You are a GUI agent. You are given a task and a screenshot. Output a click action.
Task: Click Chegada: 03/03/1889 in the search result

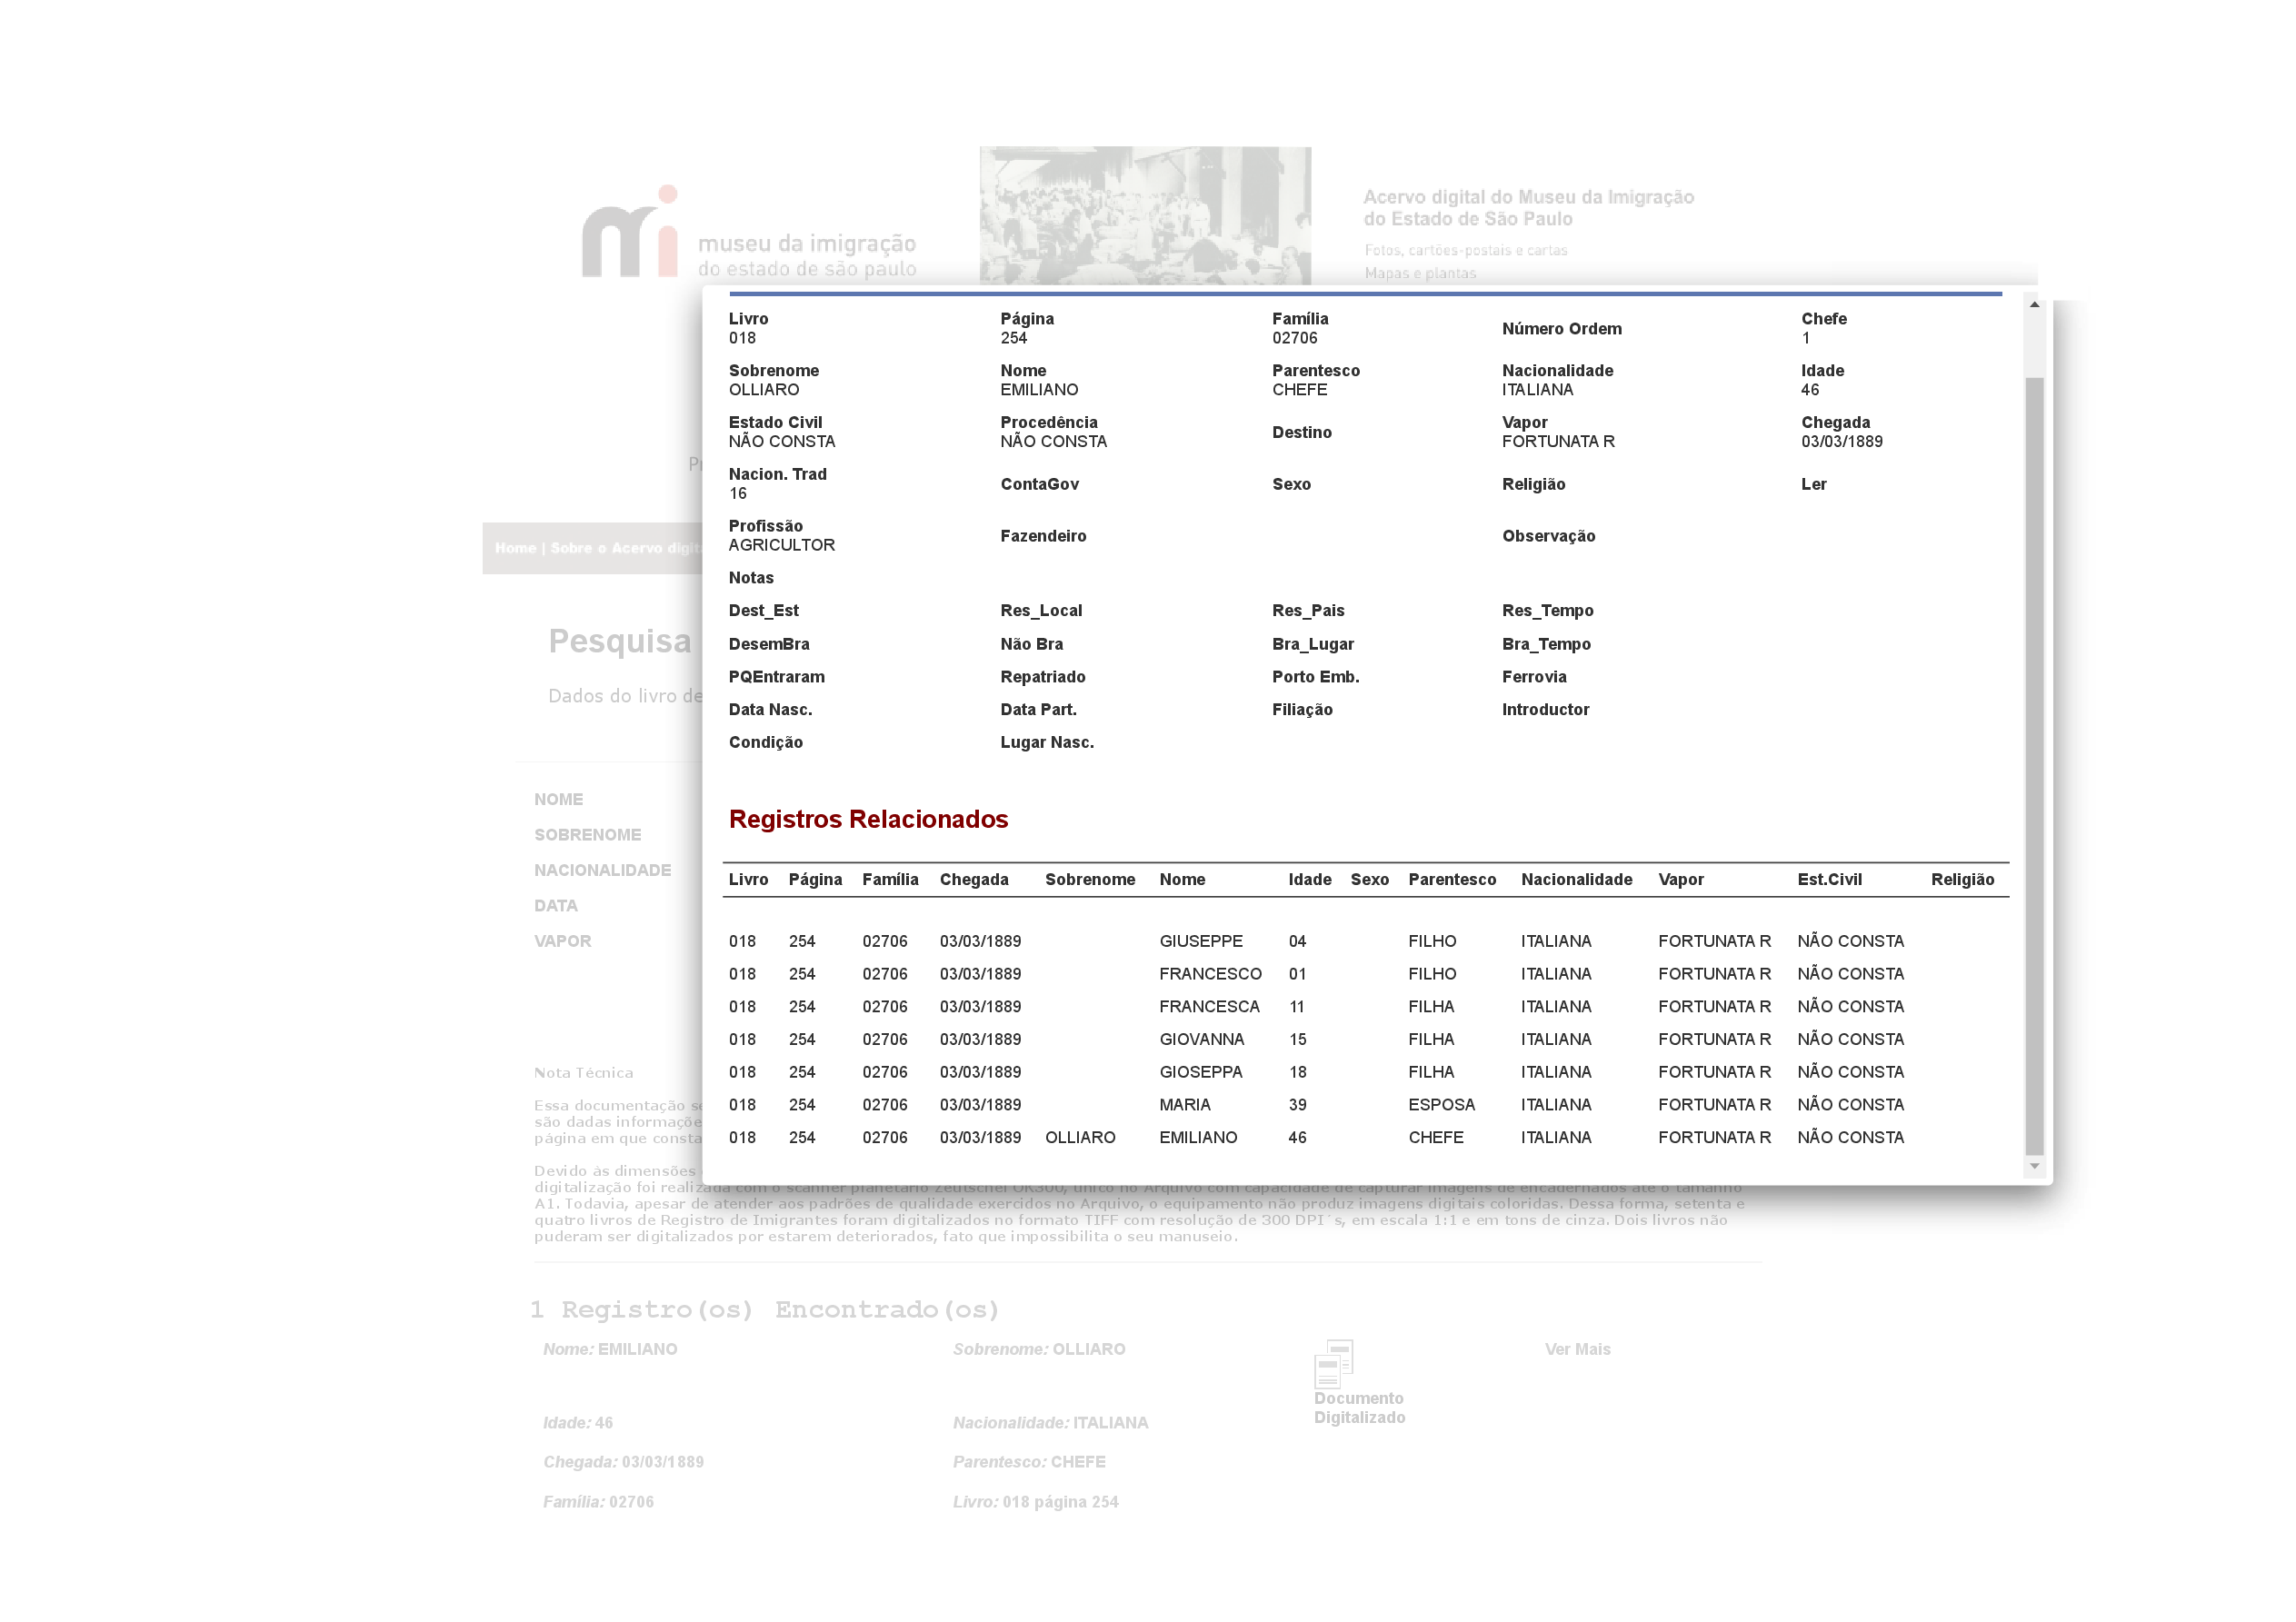tap(623, 1462)
